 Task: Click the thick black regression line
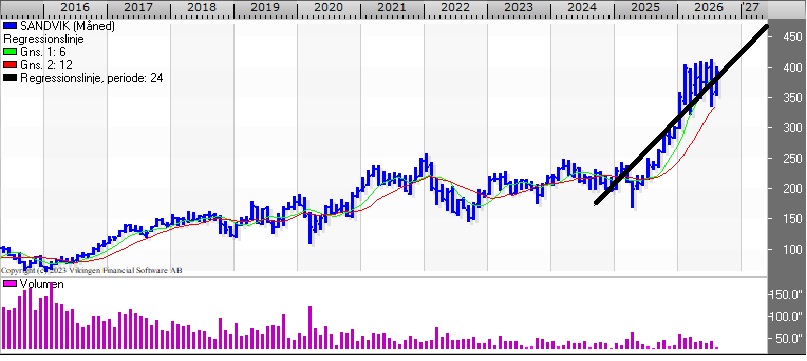click(x=682, y=114)
